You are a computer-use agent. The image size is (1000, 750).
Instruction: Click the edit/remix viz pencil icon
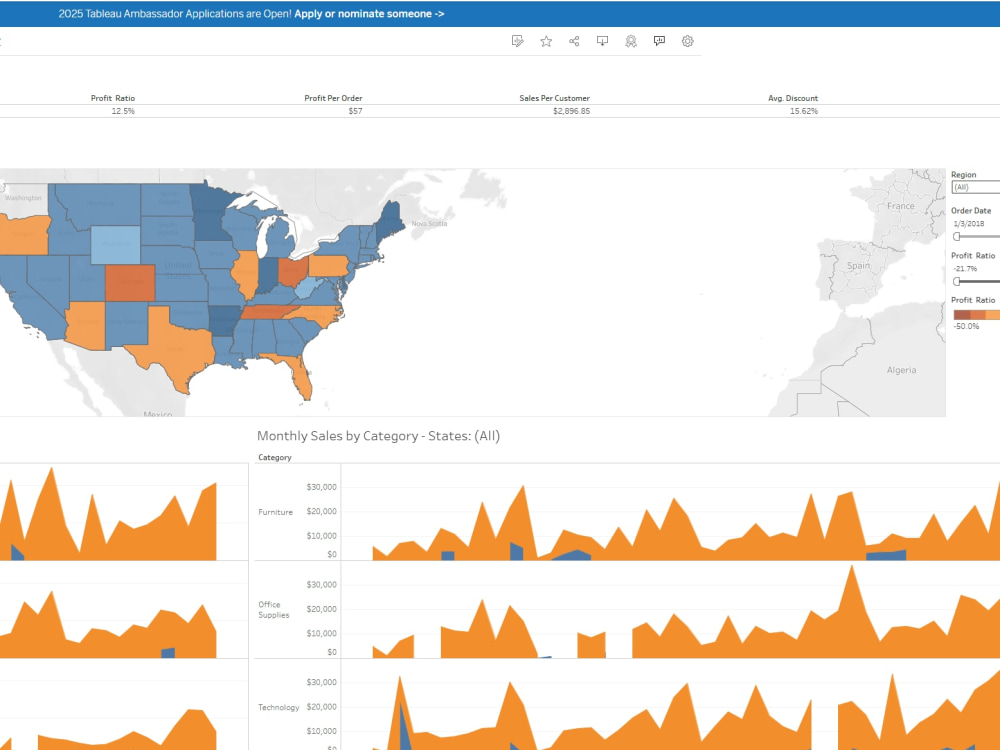(517, 41)
